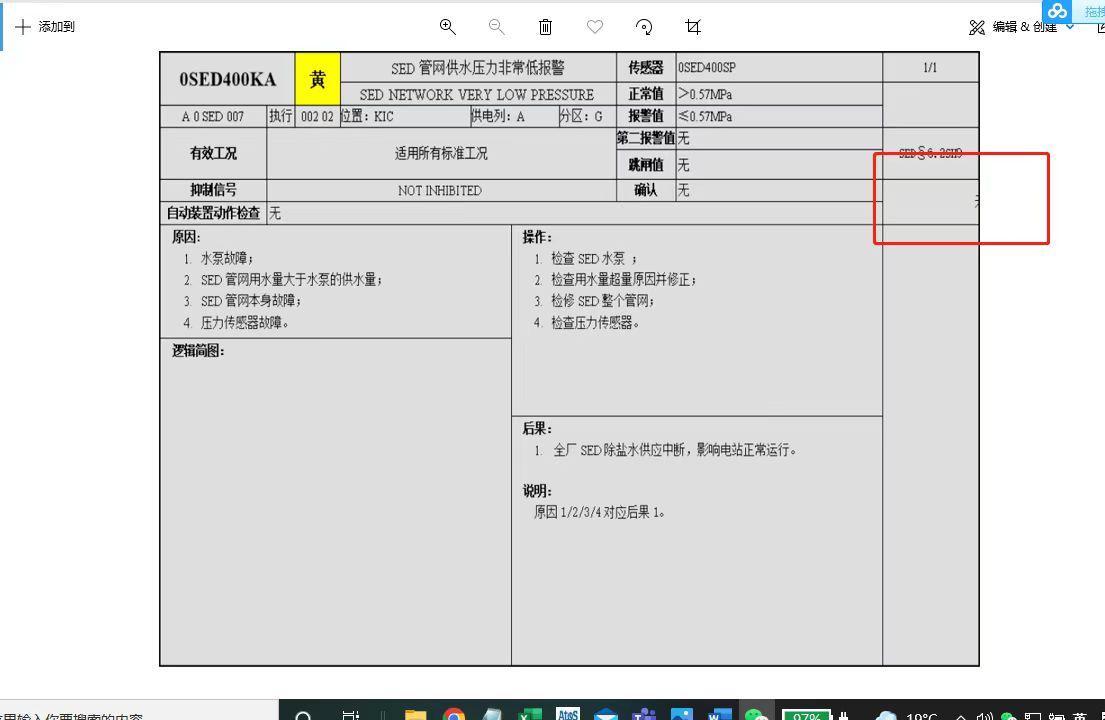Screen dimensions: 1105x720
Task: Open the WeChat icon in taskbar
Action: click(x=757, y=714)
